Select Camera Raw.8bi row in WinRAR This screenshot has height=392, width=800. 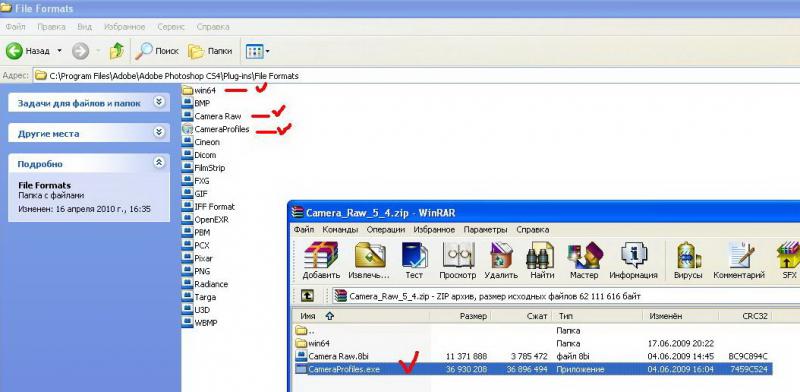[534, 356]
